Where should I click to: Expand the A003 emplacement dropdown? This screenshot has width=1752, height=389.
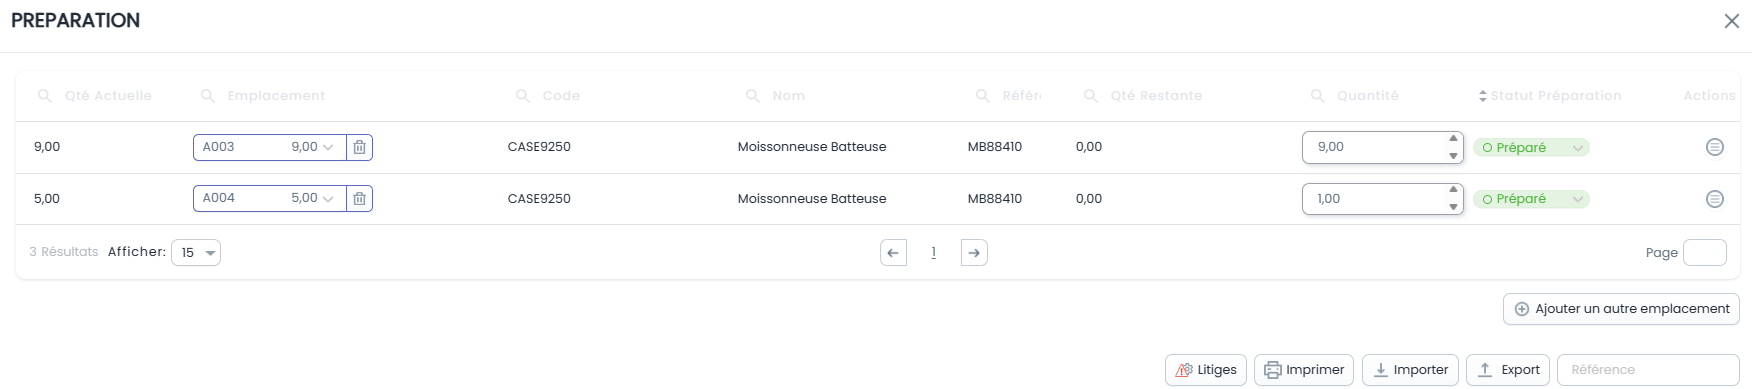[328, 147]
